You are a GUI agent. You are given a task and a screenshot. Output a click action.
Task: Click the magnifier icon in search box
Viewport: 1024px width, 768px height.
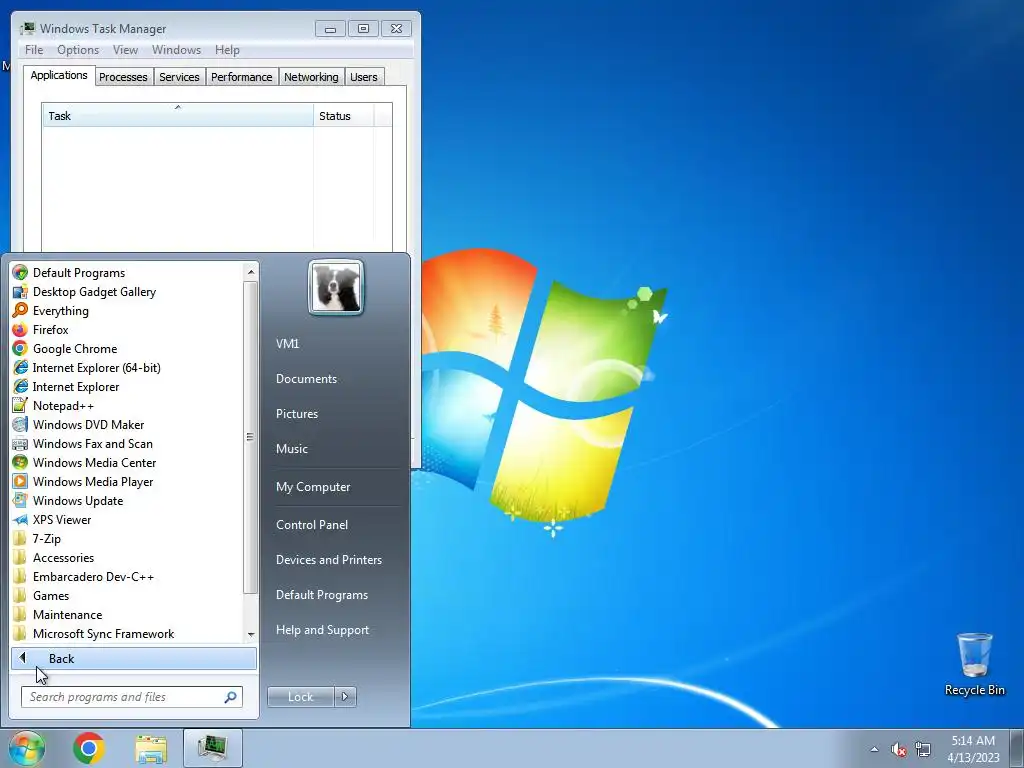tap(230, 697)
